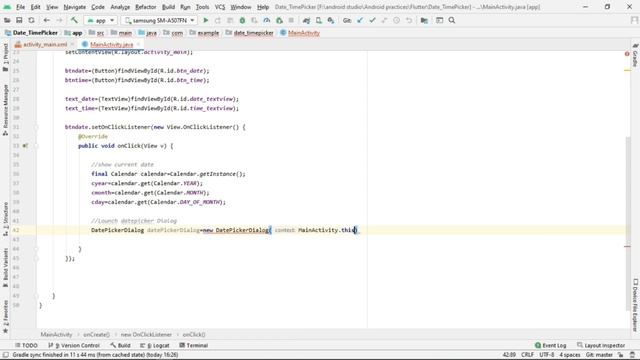Open the Refactor menu
Viewport: 640px width, 360px height.
click(146, 7)
